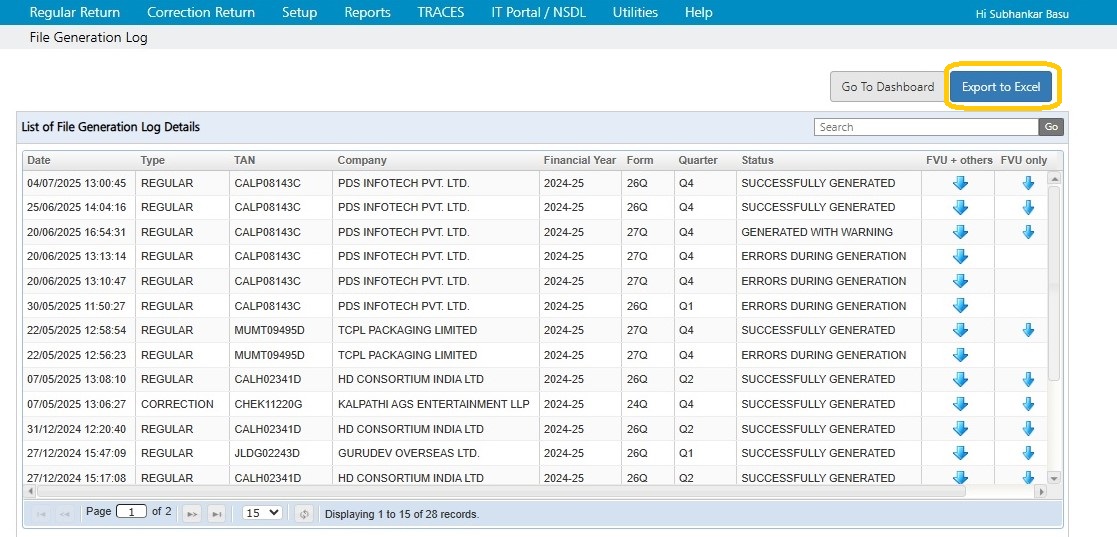
Task: Go to next page of log records
Action: (x=191, y=513)
